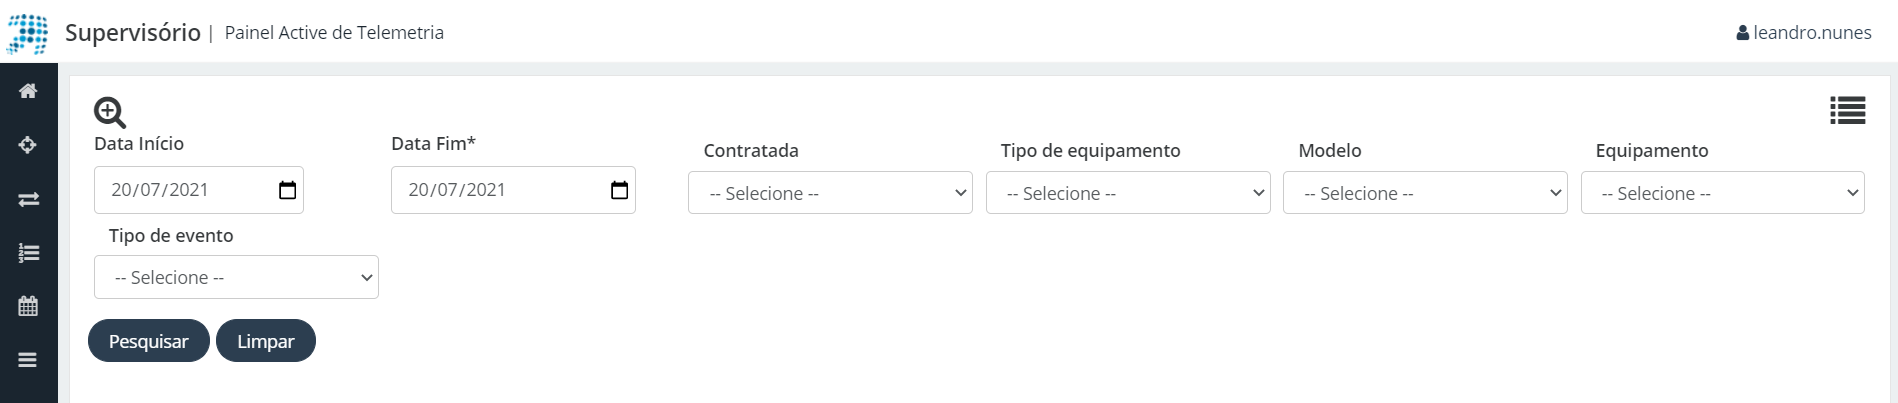This screenshot has width=1898, height=403.
Task: Open Data Início calendar picker icon
Action: 287,190
